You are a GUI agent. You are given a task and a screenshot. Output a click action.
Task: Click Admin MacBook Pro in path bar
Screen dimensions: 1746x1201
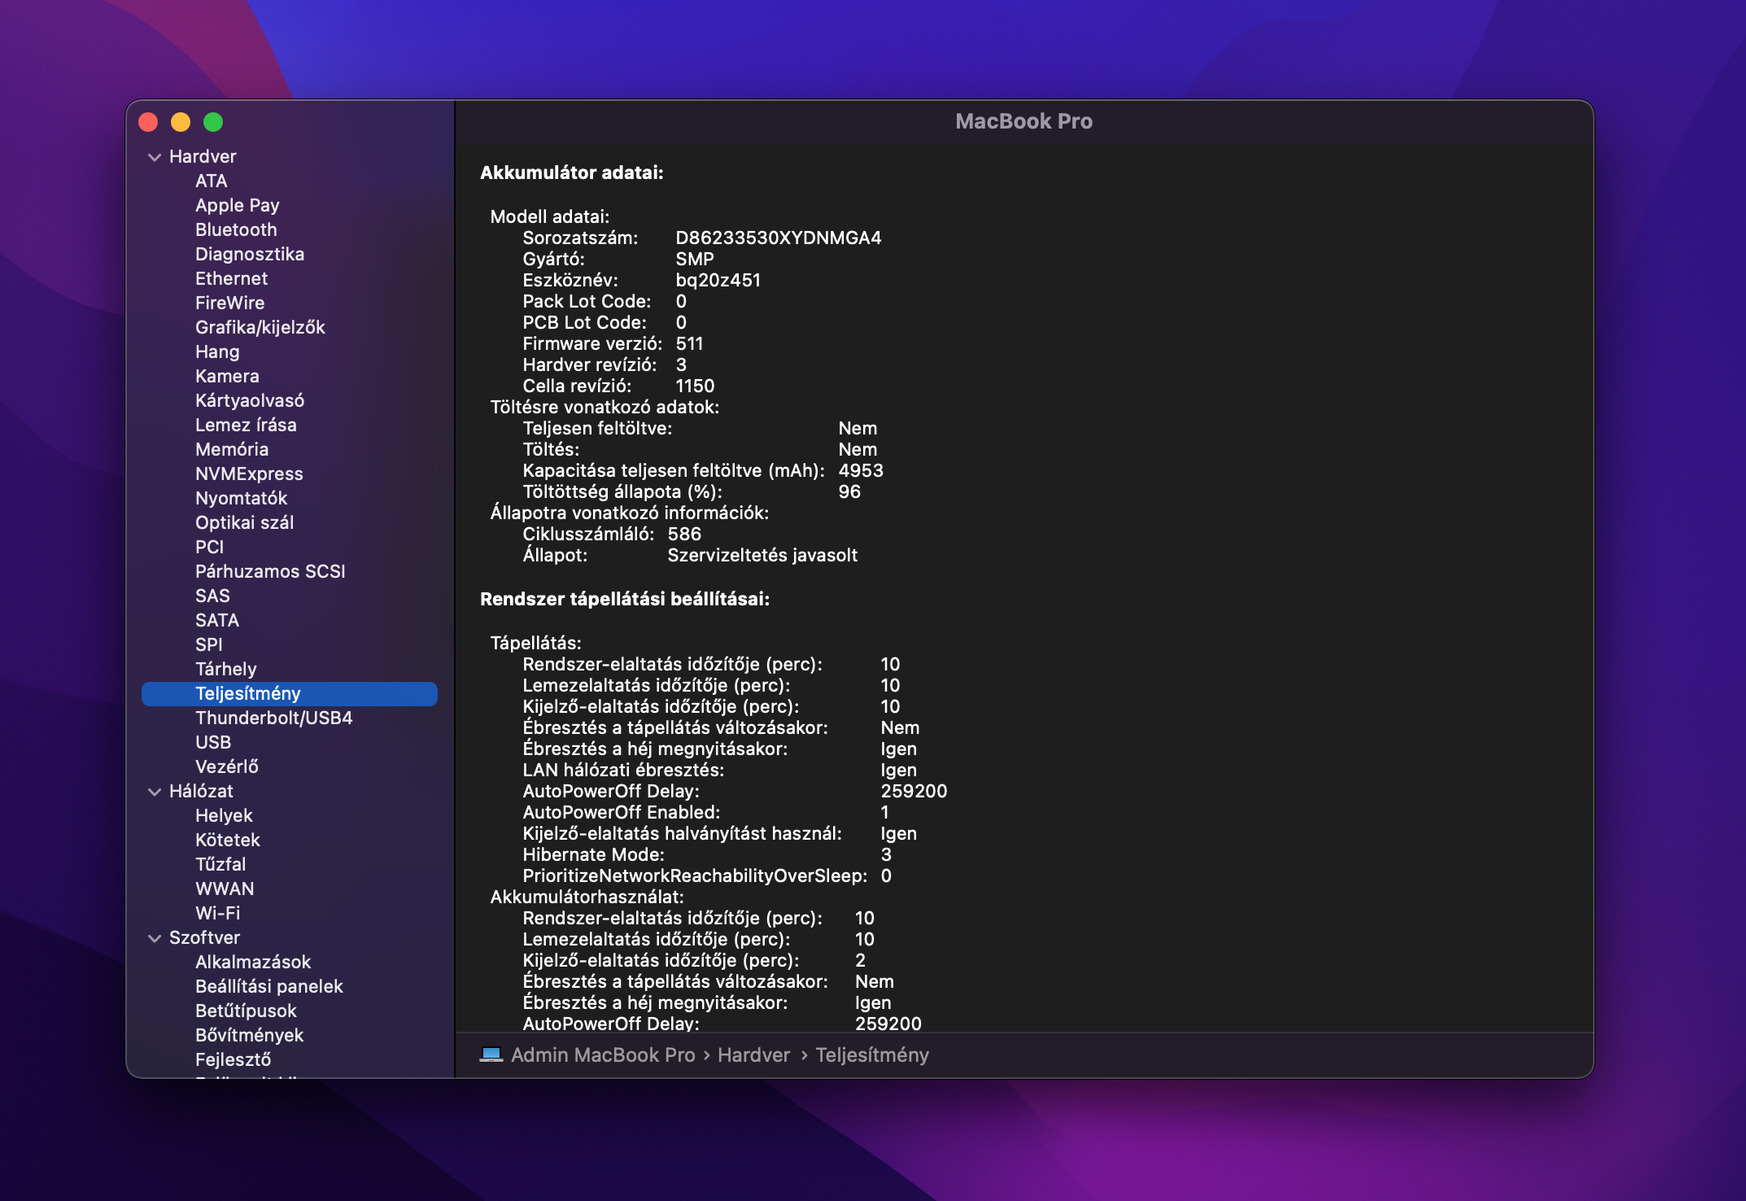point(603,1055)
